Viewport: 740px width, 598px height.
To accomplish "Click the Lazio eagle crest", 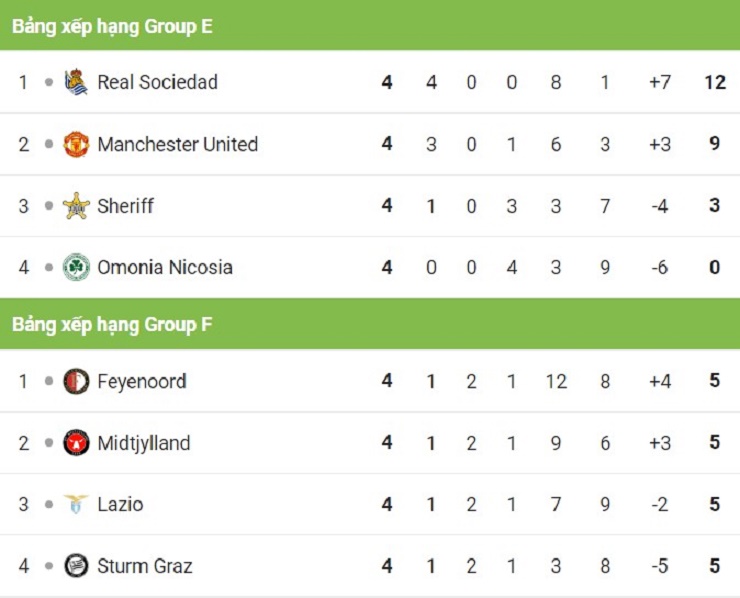I will point(76,504).
